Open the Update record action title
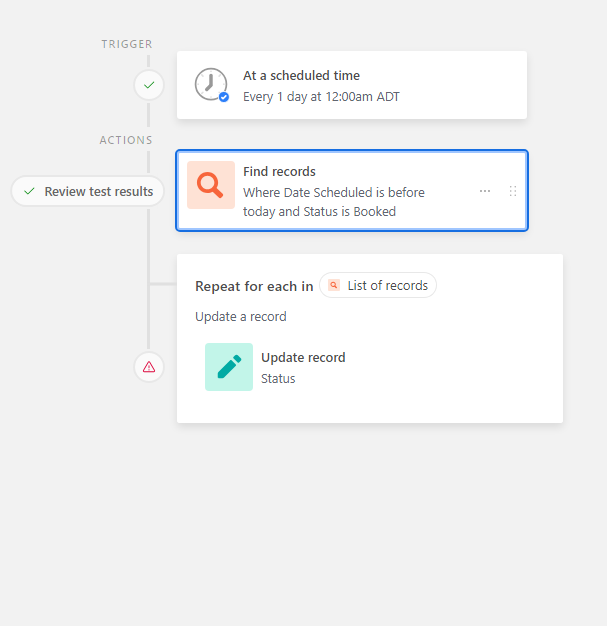This screenshot has height=626, width=607. click(x=303, y=358)
